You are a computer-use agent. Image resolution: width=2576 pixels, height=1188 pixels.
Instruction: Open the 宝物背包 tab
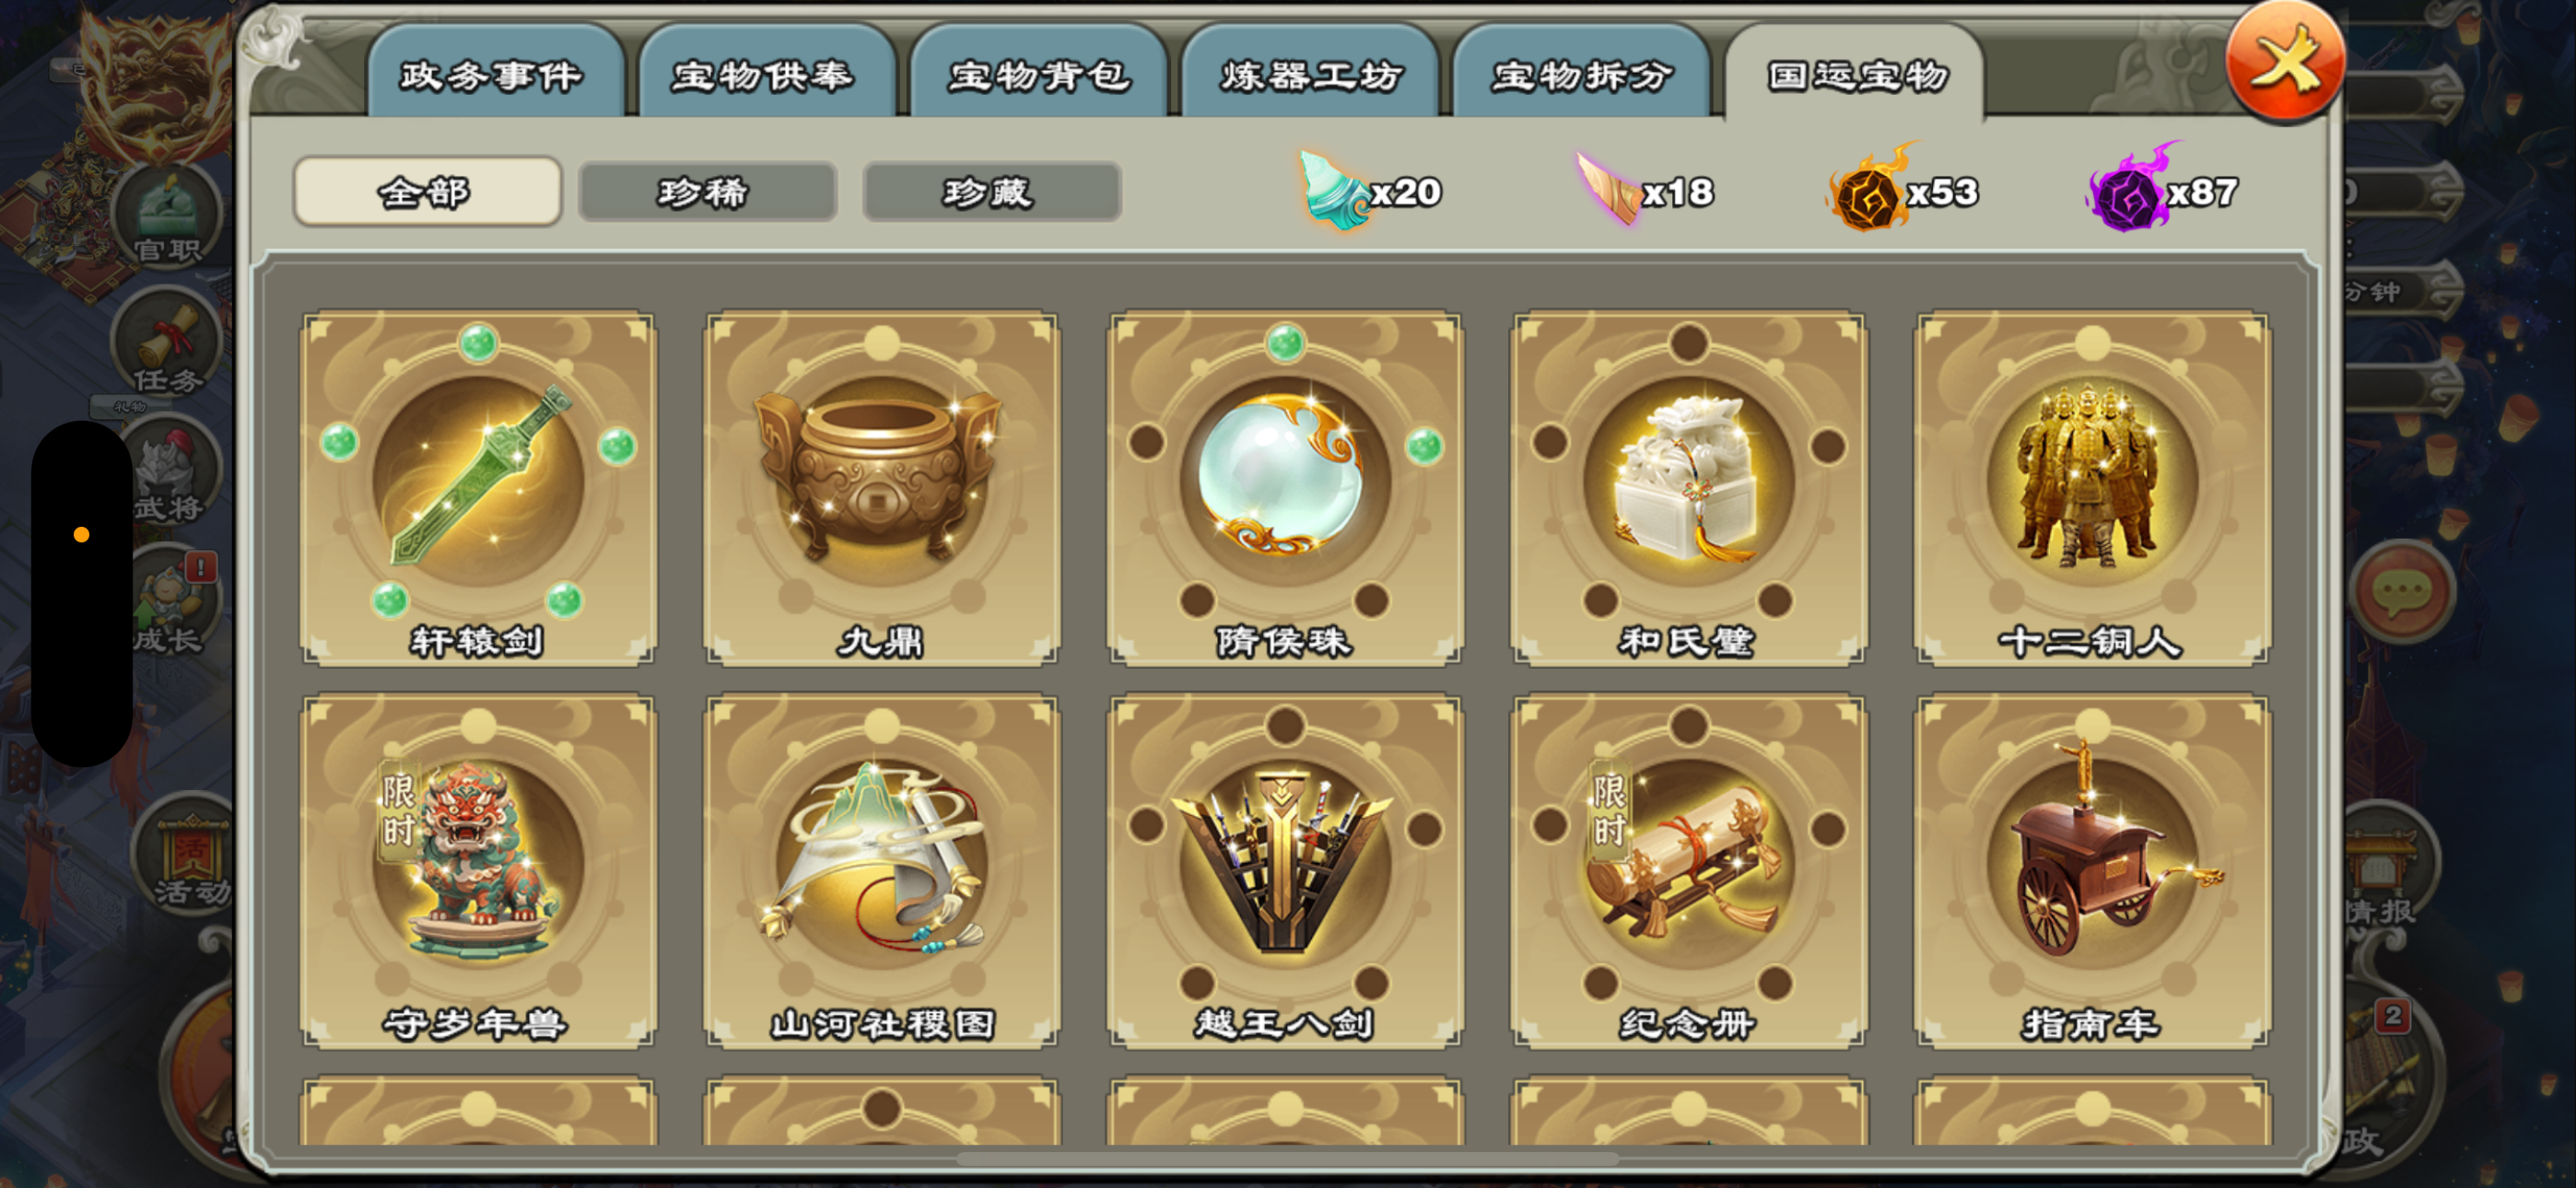coord(1039,73)
